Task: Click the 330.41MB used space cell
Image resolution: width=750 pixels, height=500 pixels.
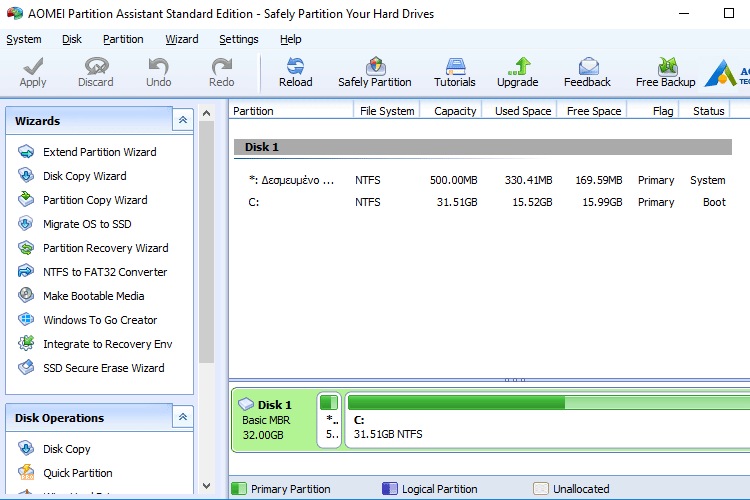Action: pos(528,180)
